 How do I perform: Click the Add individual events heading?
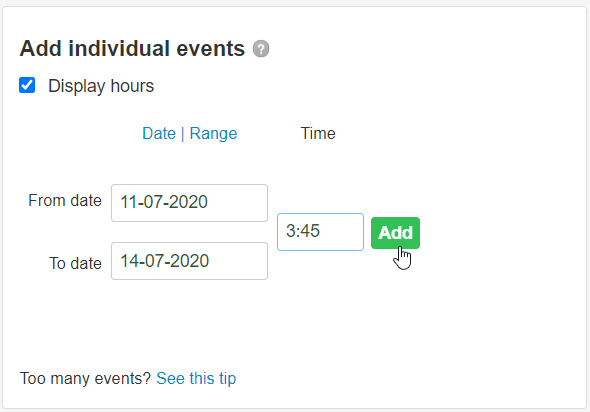click(132, 49)
